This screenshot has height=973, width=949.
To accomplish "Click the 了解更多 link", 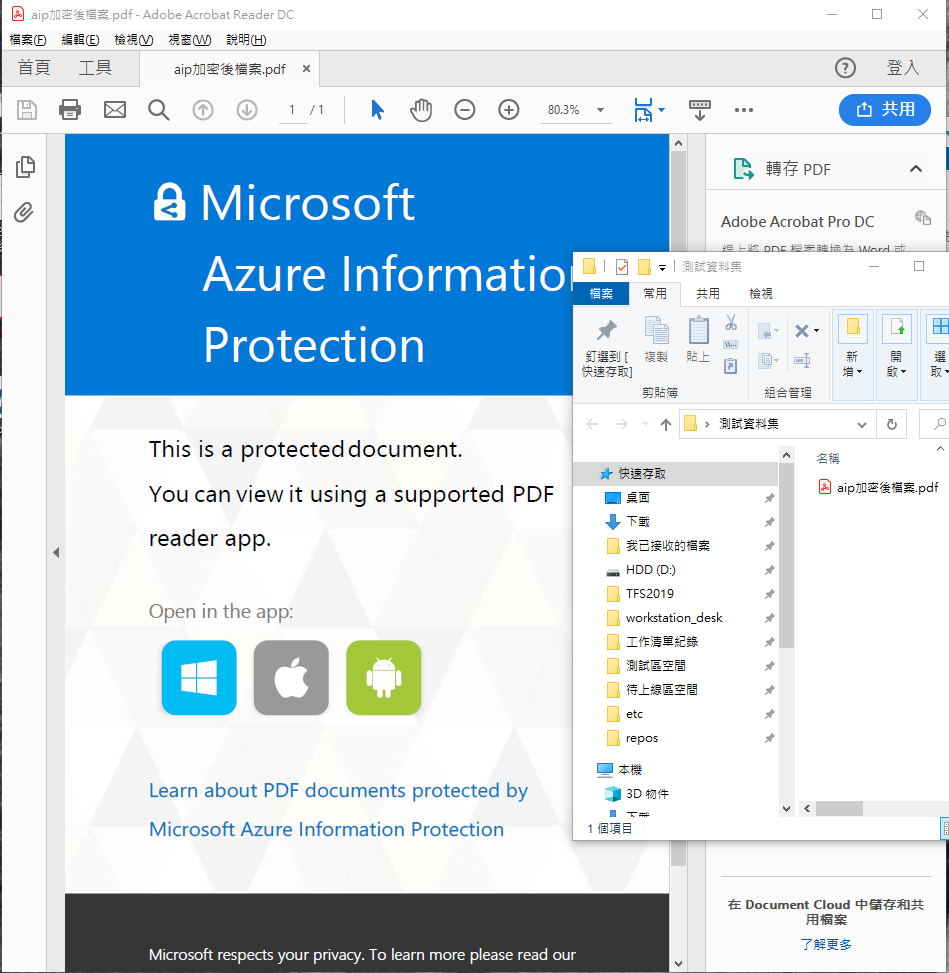I will coord(826,944).
